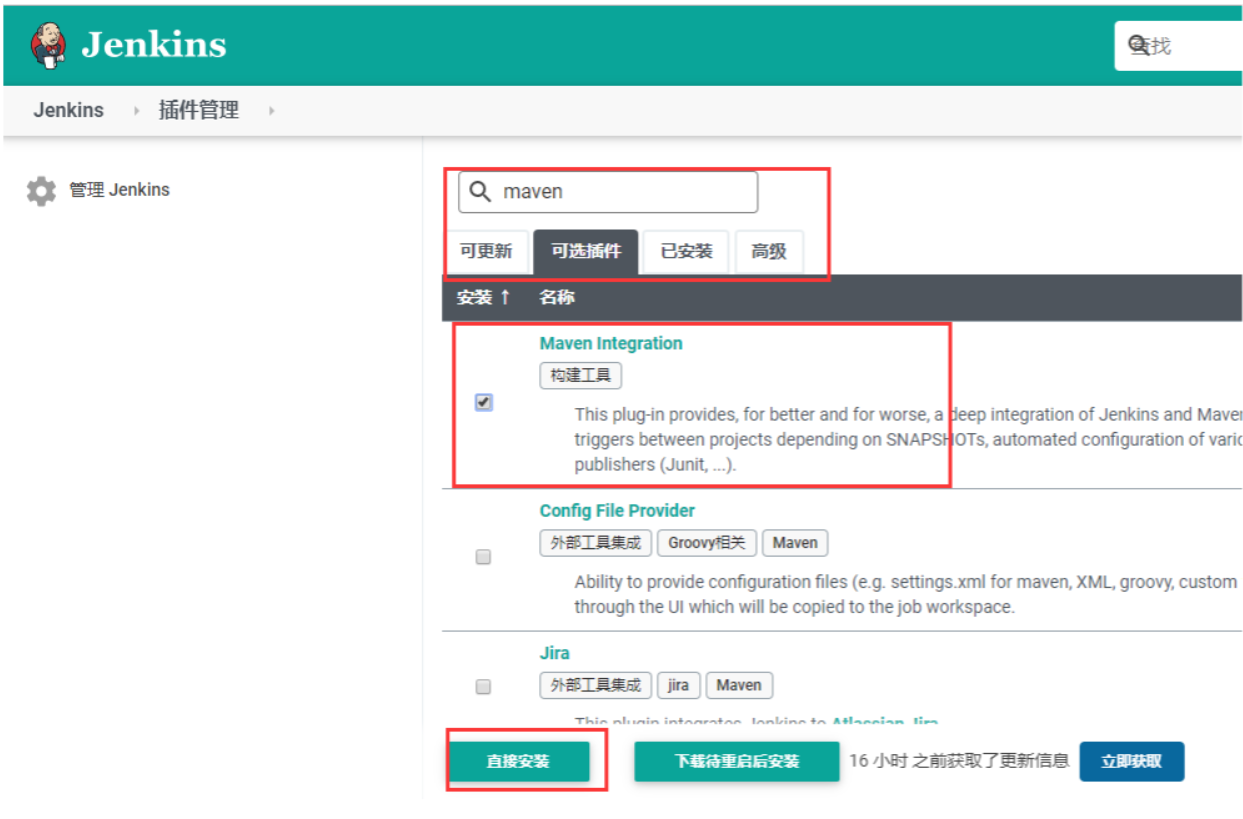Sort by the 安装 column arrow
1243x819 pixels.
coord(505,297)
